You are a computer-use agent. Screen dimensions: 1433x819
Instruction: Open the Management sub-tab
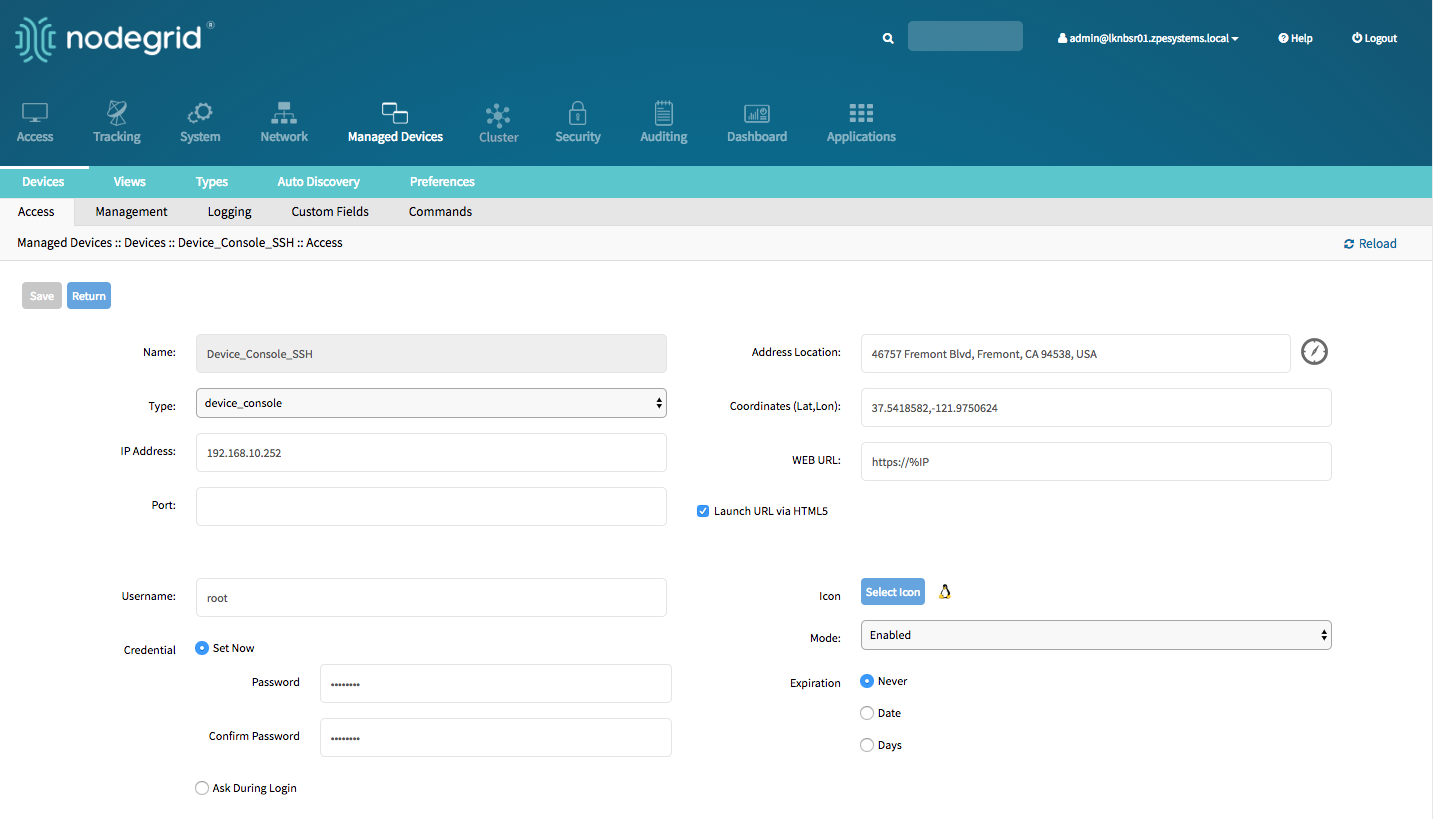(x=131, y=212)
